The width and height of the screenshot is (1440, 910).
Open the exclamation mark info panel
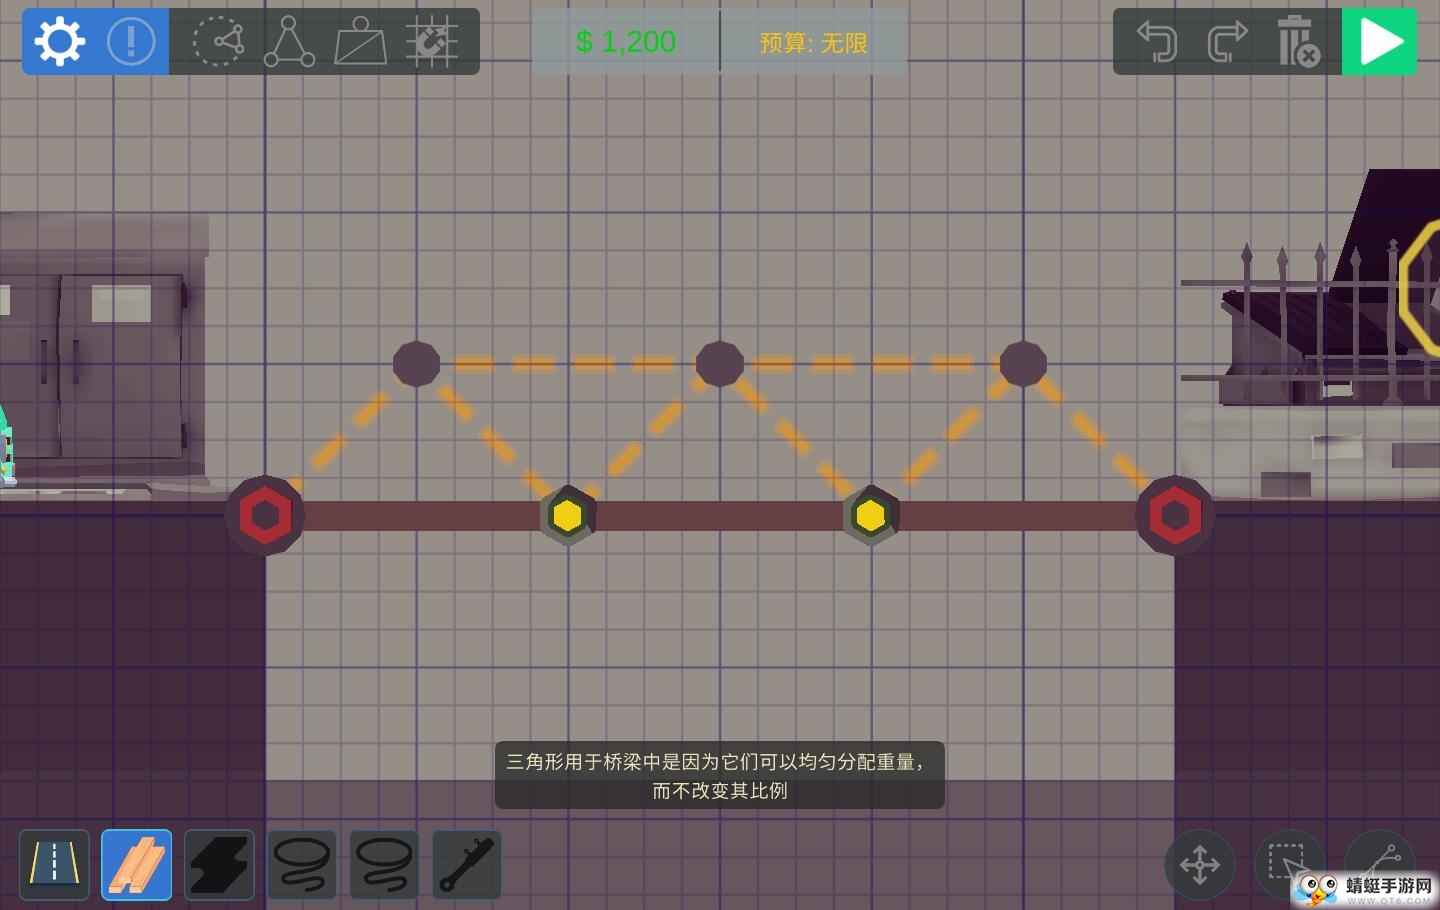tap(131, 42)
